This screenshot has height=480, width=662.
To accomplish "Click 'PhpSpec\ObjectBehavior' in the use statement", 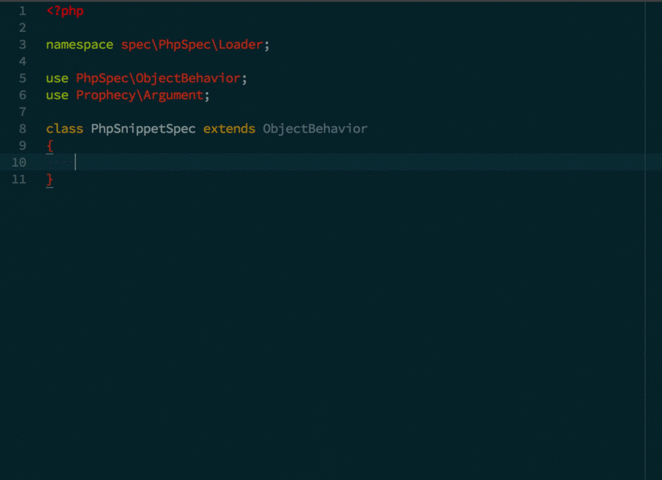I will coord(158,79).
